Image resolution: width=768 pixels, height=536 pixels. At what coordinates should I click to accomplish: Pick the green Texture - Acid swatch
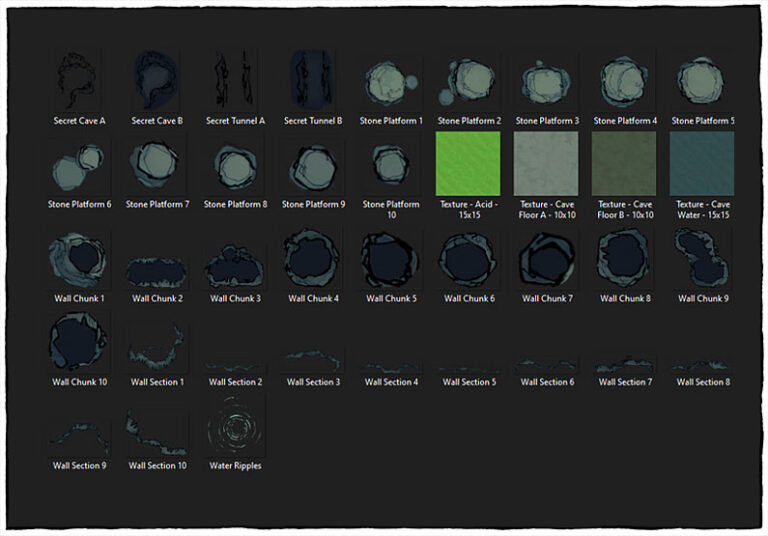pyautogui.click(x=469, y=164)
